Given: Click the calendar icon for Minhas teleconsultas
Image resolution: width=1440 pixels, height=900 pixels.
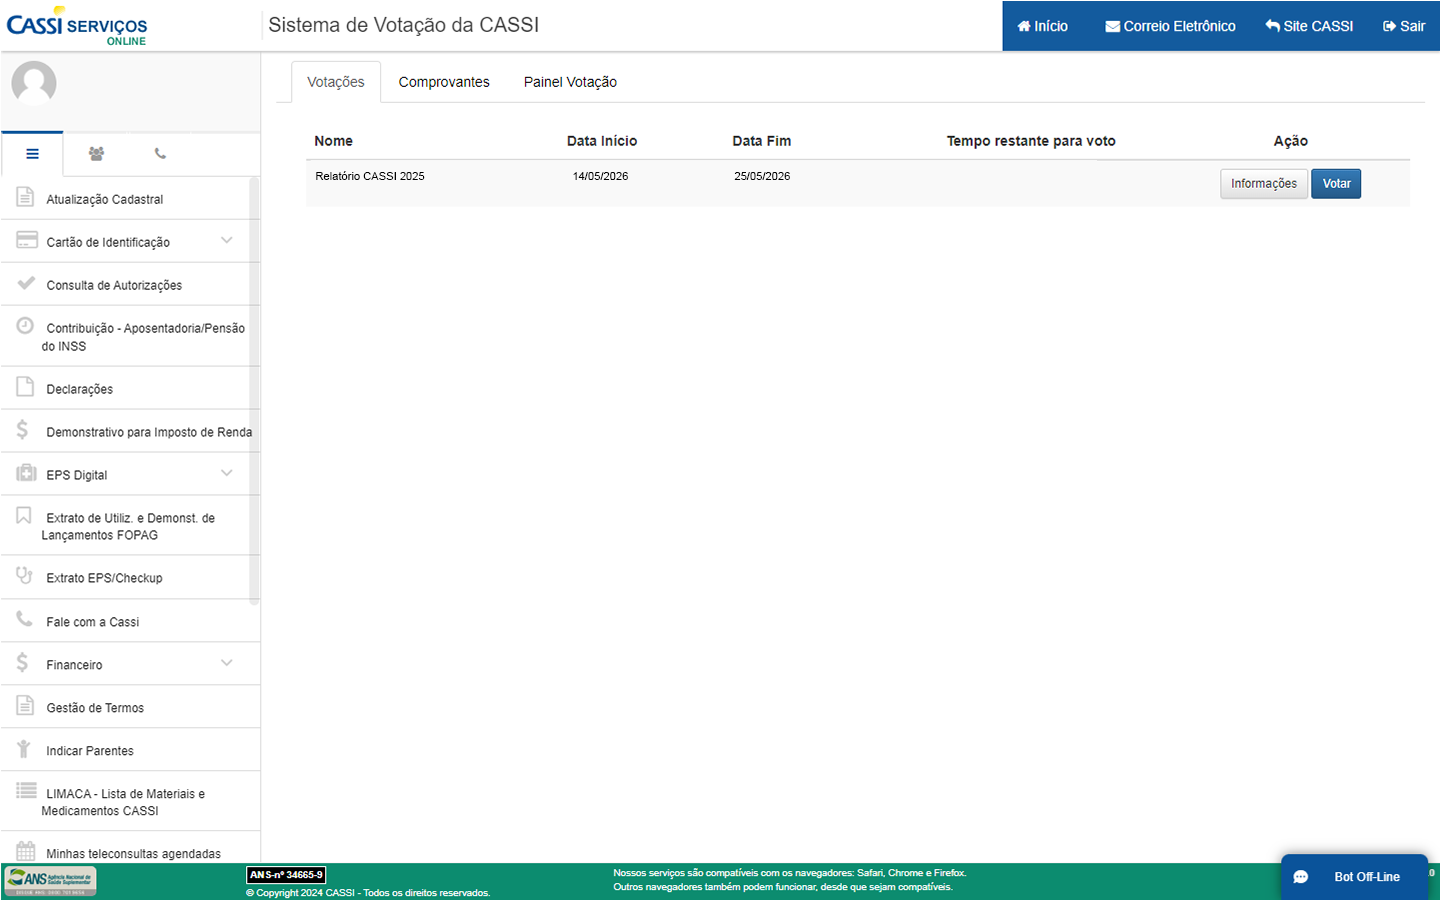Looking at the screenshot, I should (x=26, y=851).
